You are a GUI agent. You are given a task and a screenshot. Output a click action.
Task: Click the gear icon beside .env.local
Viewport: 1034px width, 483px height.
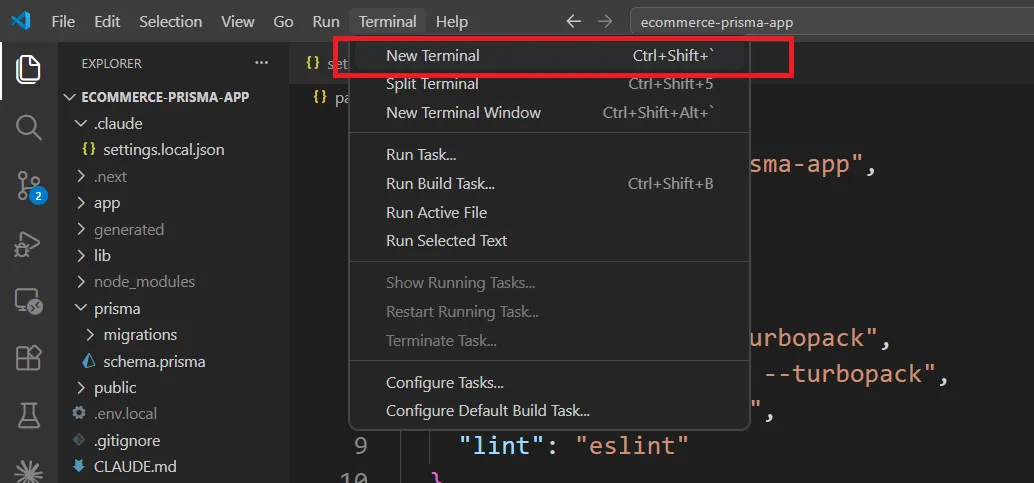point(79,414)
